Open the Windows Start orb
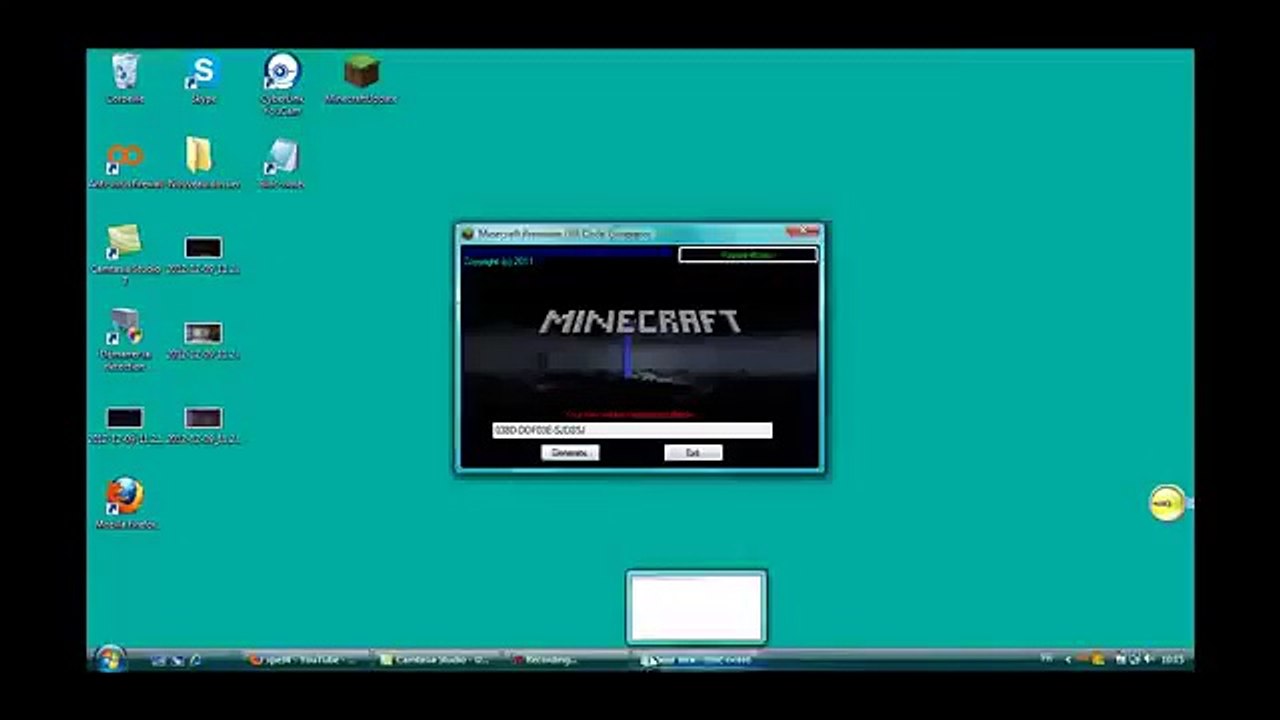Screen dimensions: 1280x720 (x=108, y=659)
